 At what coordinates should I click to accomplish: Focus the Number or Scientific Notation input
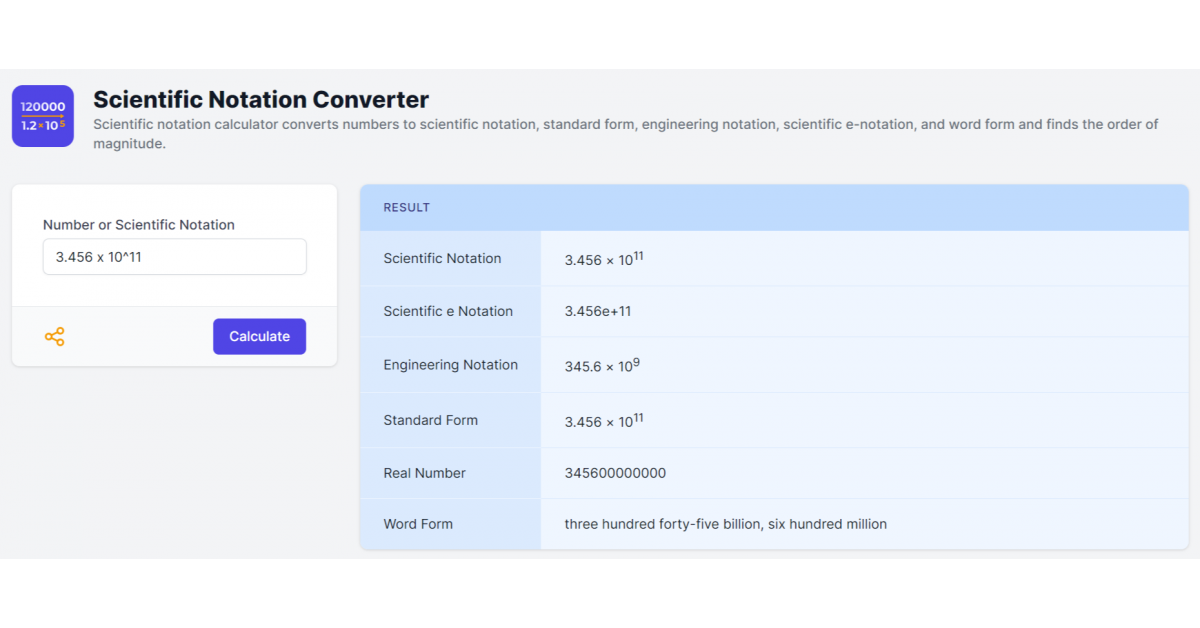point(174,257)
